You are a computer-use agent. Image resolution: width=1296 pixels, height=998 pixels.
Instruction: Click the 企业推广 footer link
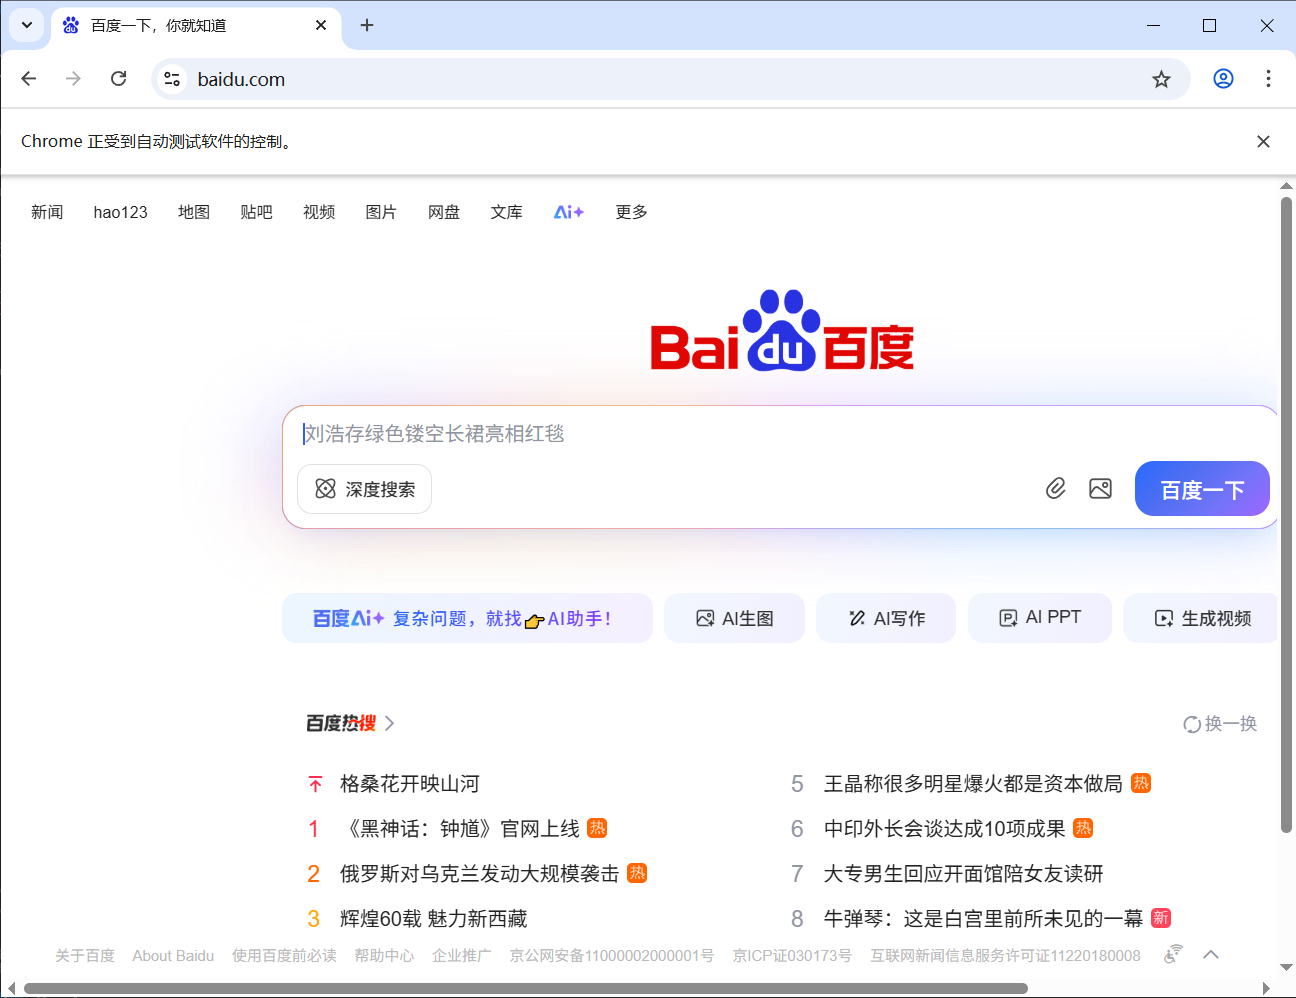pyautogui.click(x=462, y=955)
